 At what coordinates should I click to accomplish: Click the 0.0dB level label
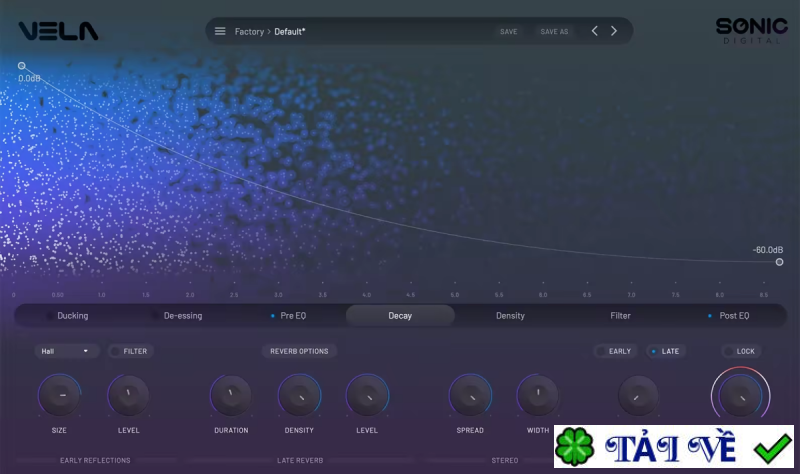pyautogui.click(x=30, y=79)
